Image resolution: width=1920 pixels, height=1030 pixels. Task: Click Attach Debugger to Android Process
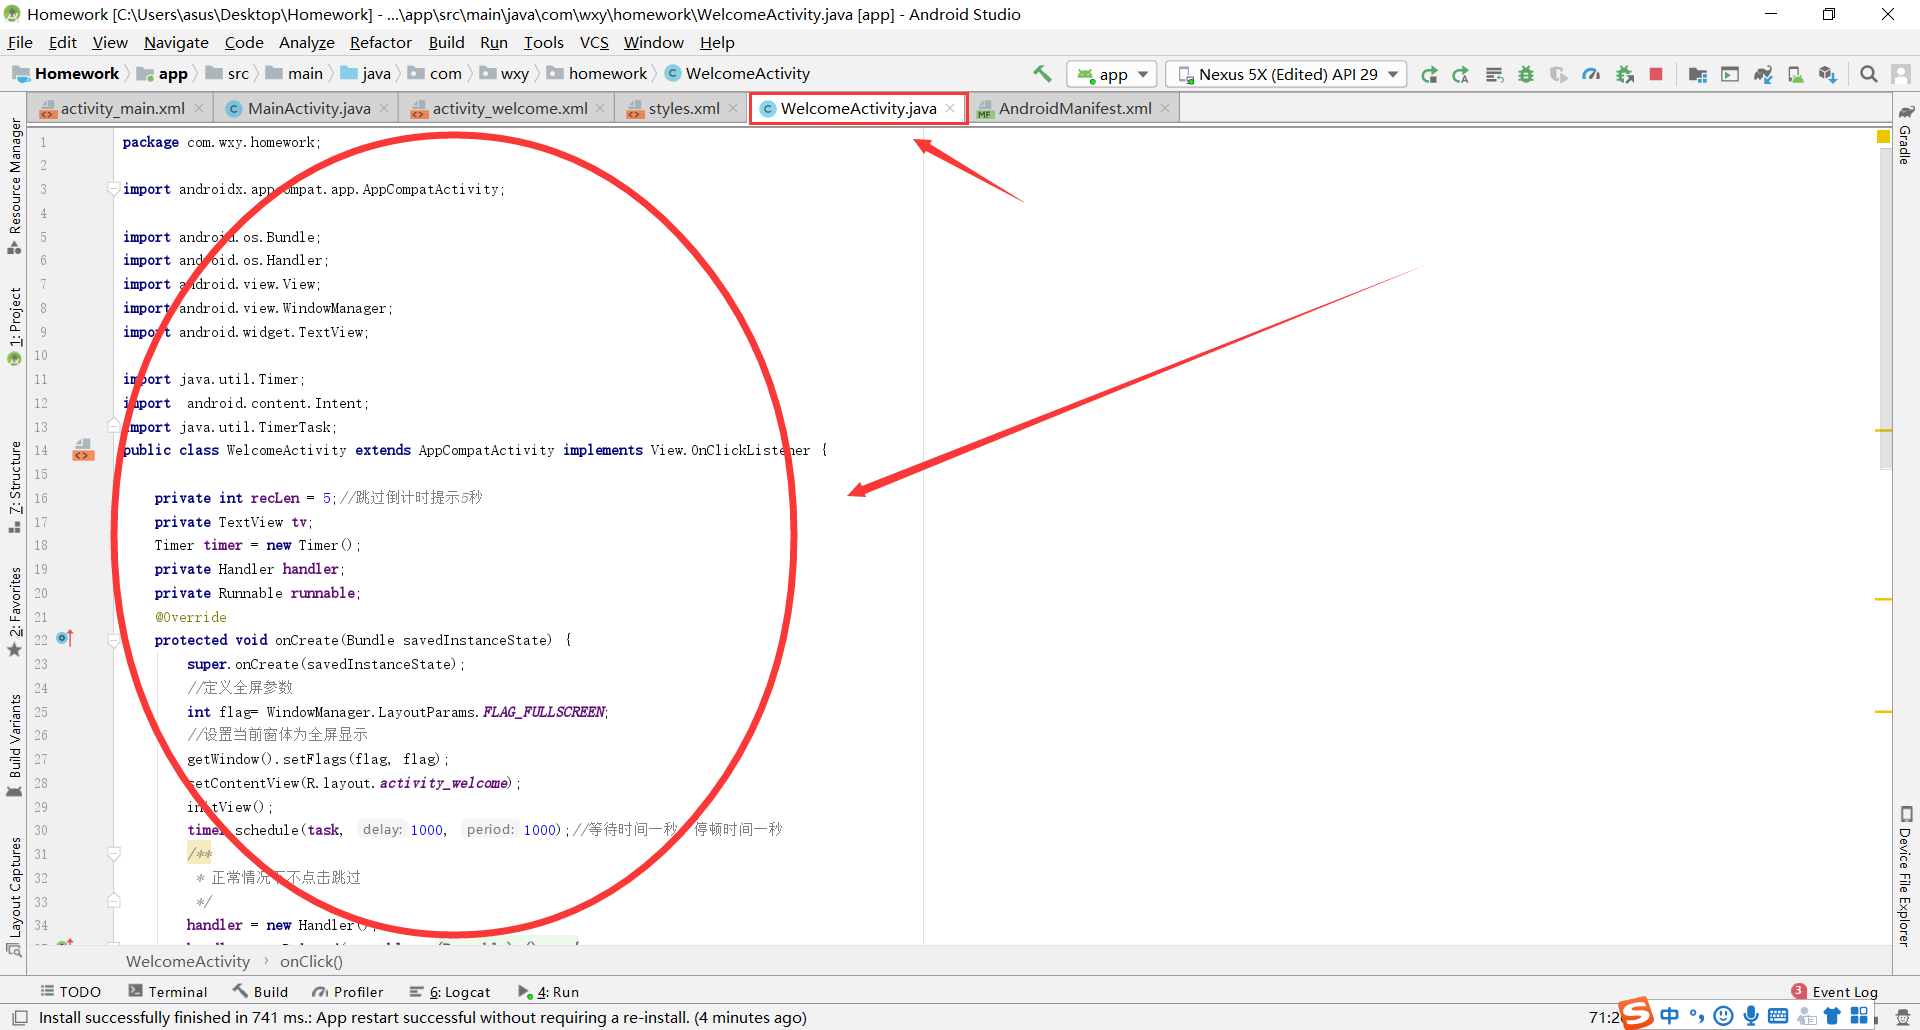(x=1624, y=74)
